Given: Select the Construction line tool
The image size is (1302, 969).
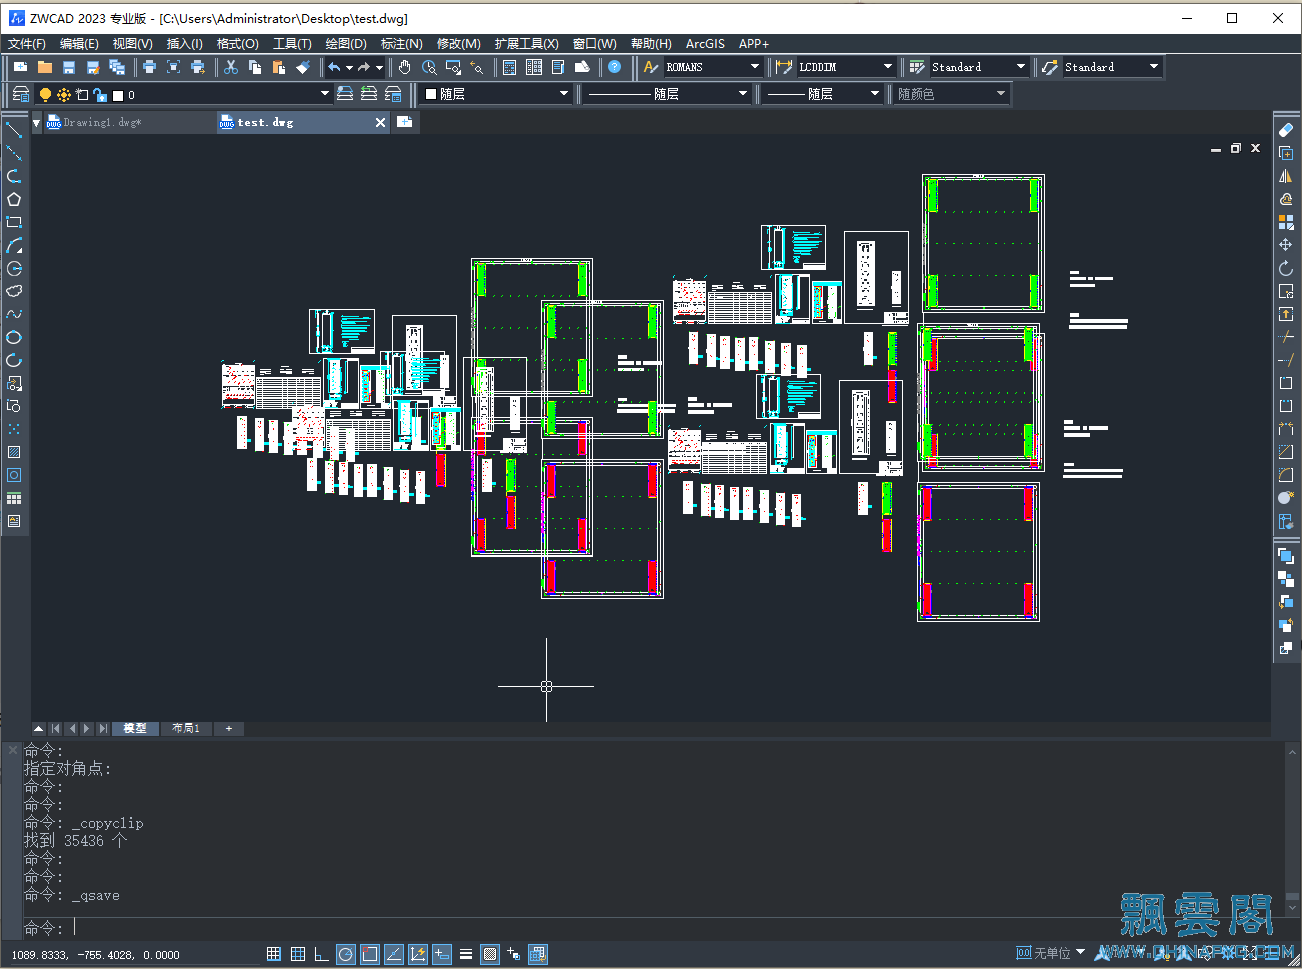Looking at the screenshot, I should tap(14, 153).
